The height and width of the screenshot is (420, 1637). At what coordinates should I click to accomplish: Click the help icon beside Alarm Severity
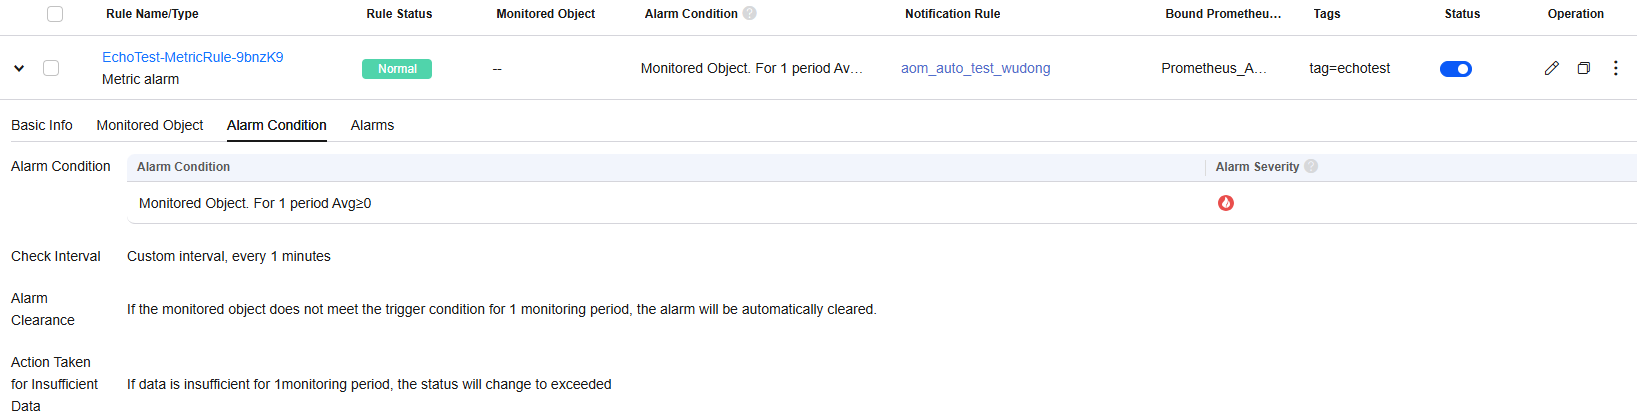1311,166
